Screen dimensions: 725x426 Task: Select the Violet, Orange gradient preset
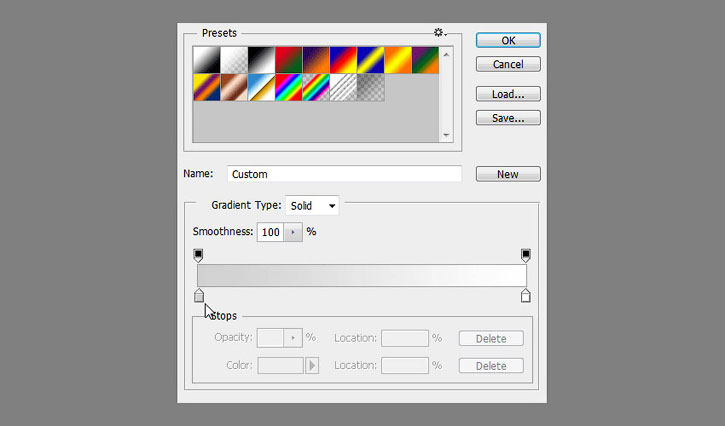316,60
